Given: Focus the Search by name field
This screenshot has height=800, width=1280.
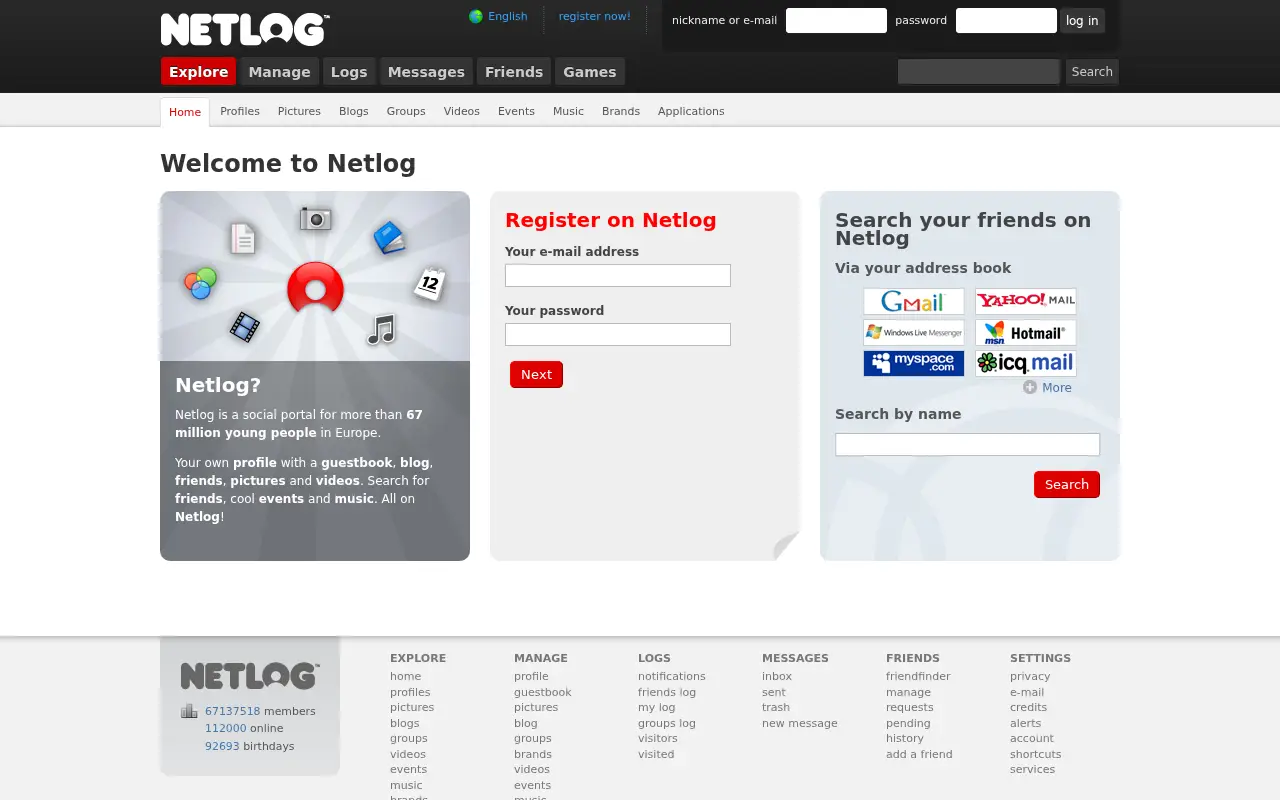Looking at the screenshot, I should click(x=967, y=444).
